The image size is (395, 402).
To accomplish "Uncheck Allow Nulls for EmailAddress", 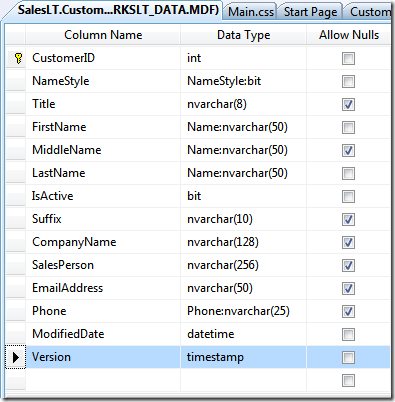I will coord(348,289).
